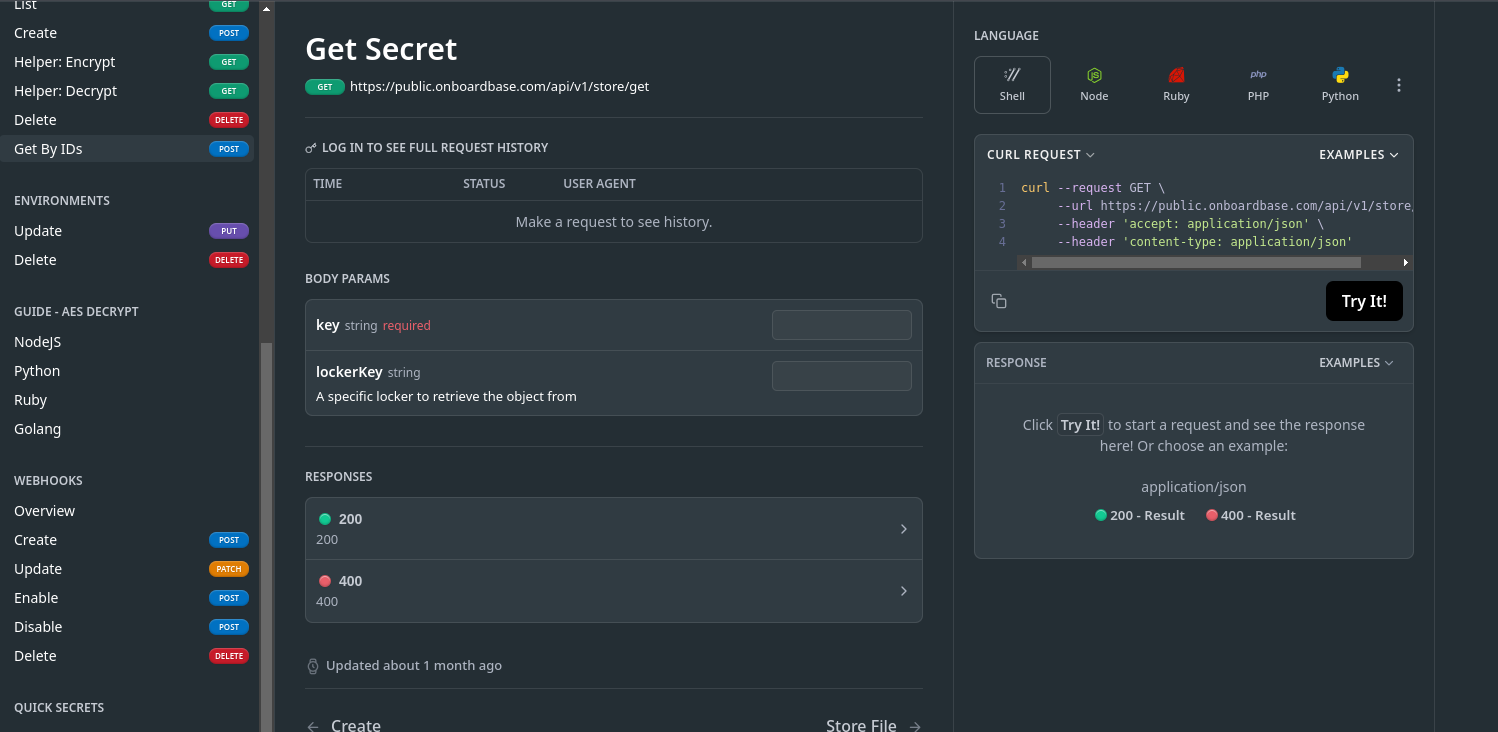The width and height of the screenshot is (1498, 732).
Task: Click the Get Secret heading
Action: coord(381,49)
